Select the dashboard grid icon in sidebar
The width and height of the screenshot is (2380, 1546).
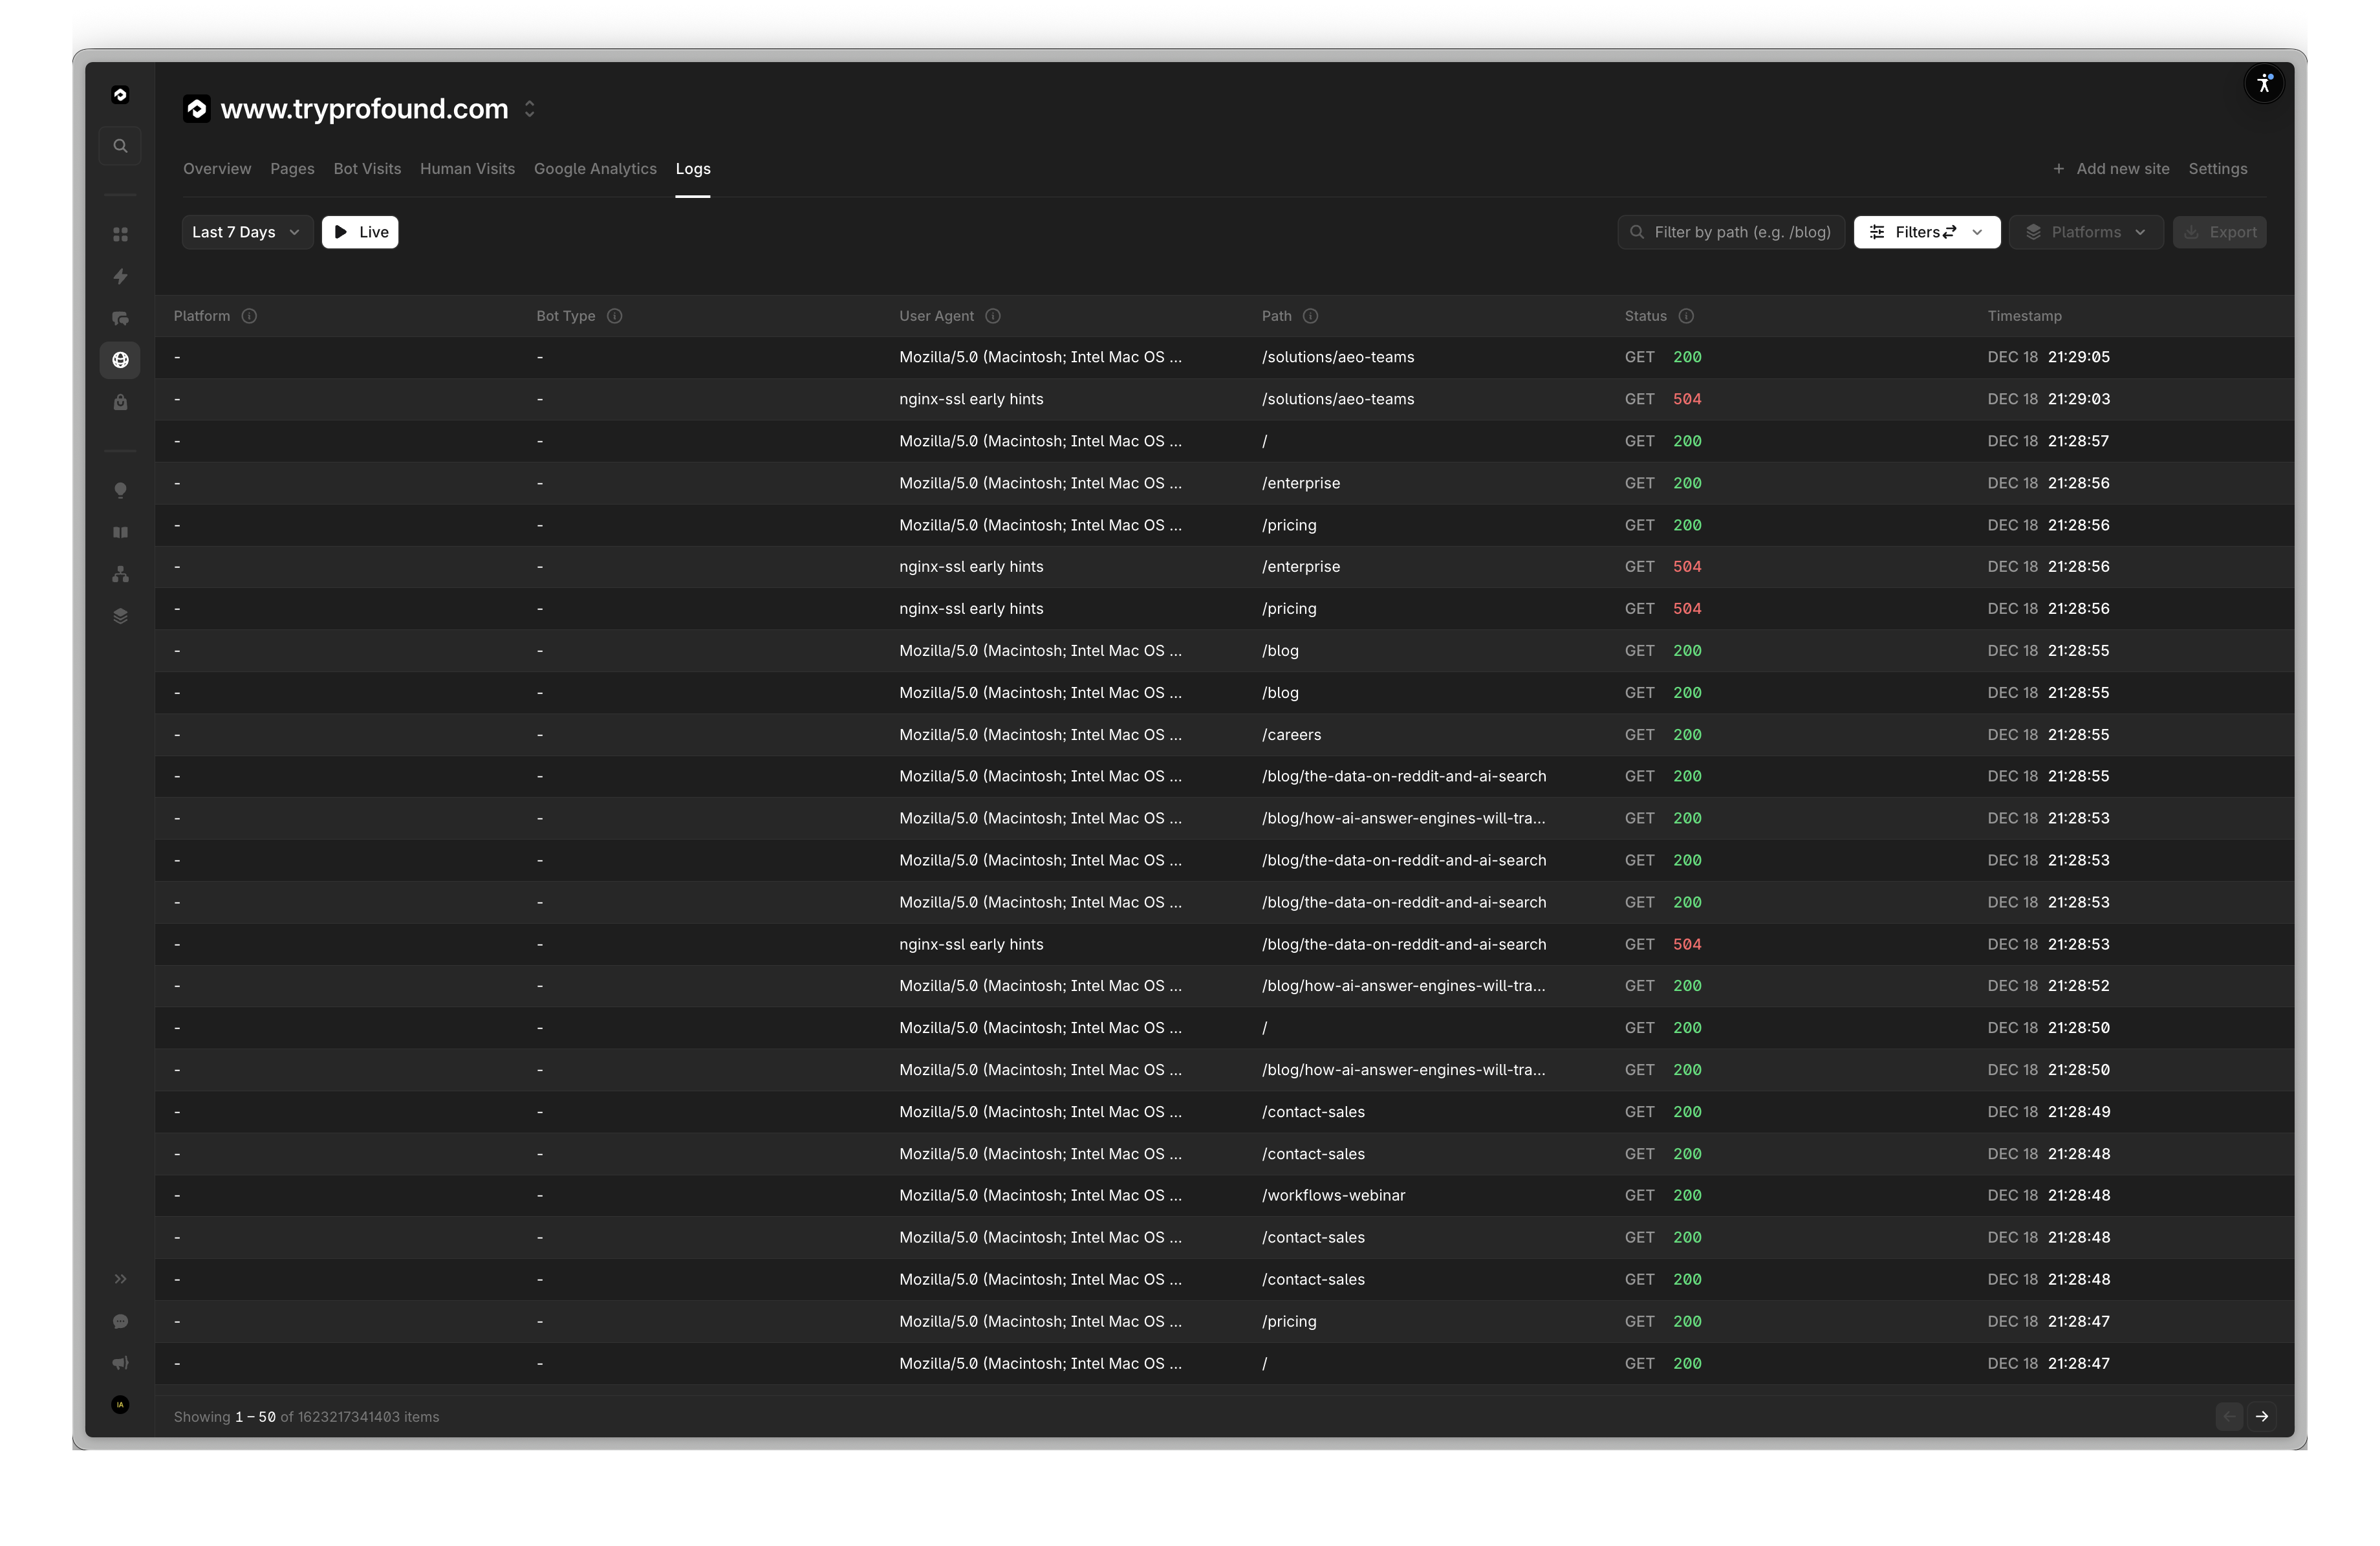[120, 234]
